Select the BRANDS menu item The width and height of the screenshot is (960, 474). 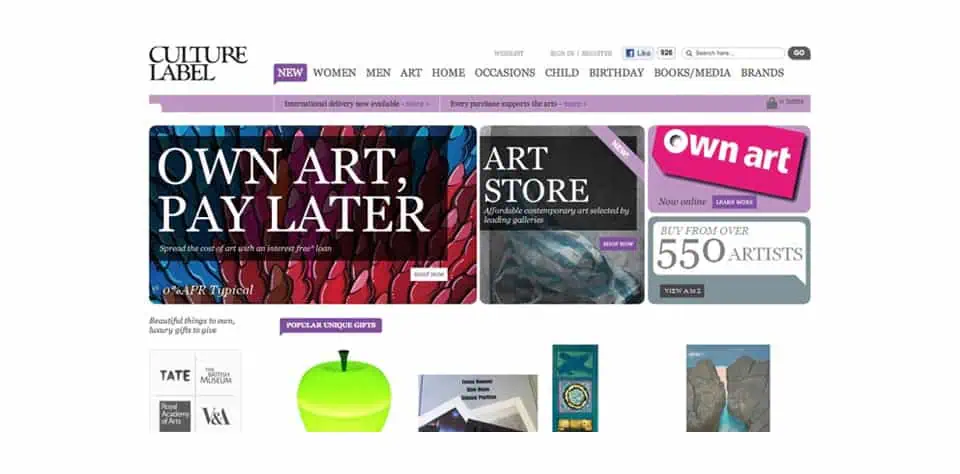point(762,73)
